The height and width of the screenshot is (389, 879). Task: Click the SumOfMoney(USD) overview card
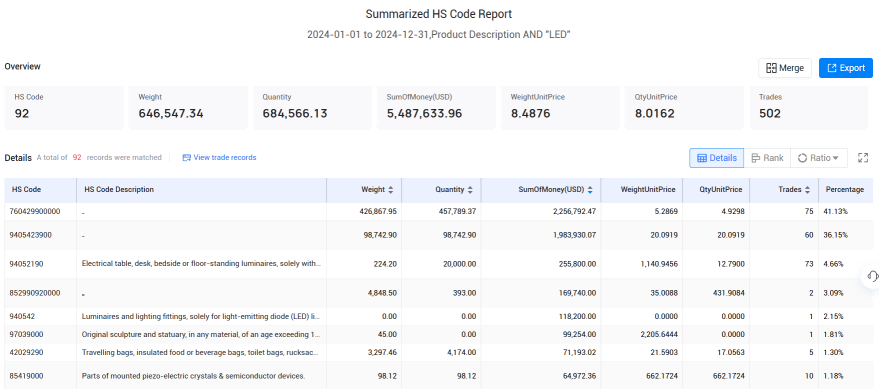point(436,108)
